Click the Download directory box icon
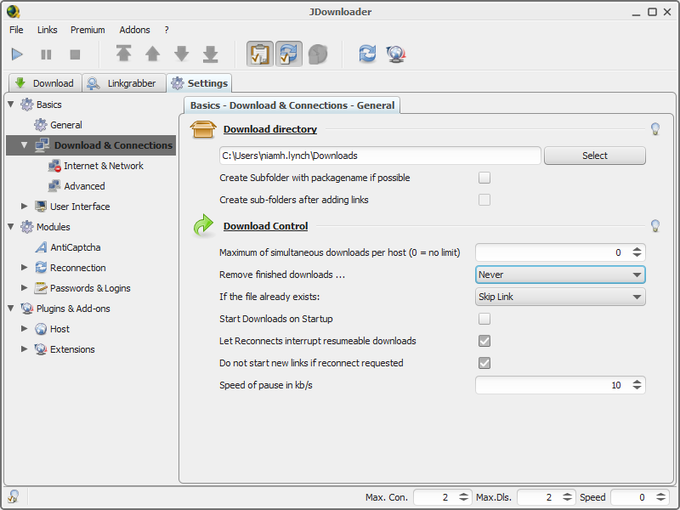 point(203,129)
